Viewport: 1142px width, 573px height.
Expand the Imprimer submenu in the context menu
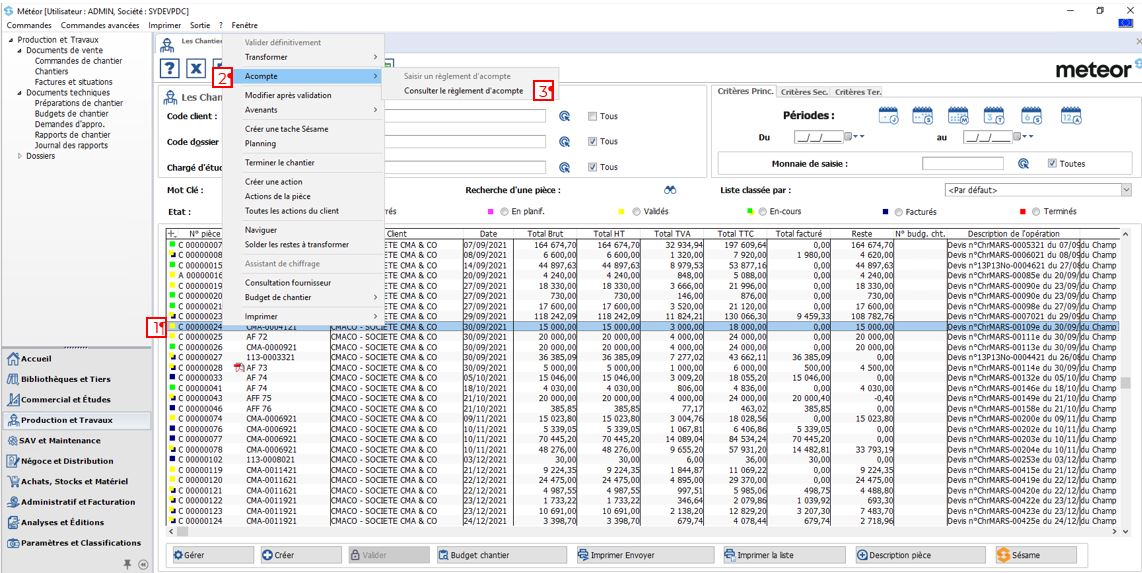tap(302, 317)
